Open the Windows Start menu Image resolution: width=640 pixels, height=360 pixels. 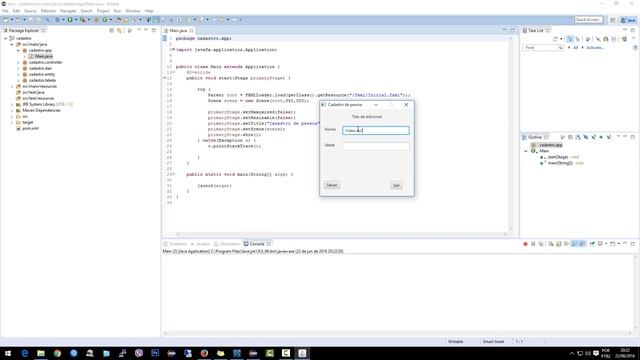point(8,353)
